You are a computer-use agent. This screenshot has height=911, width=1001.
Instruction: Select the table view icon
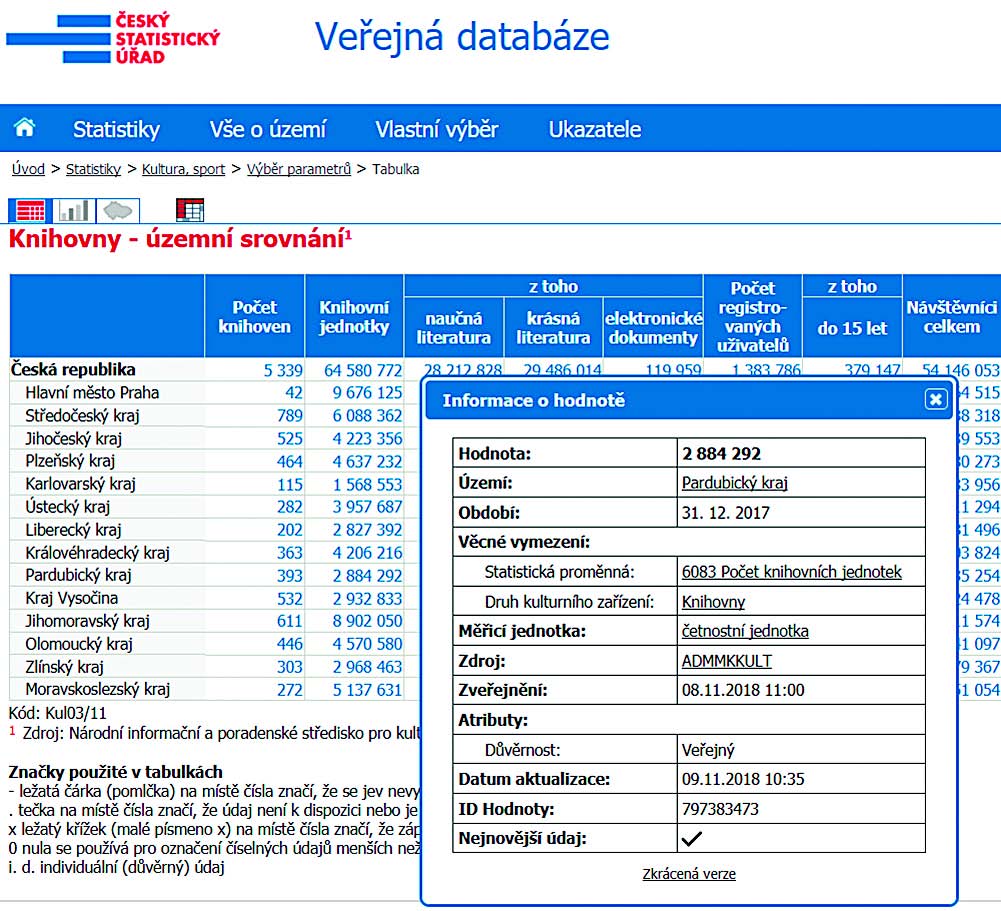coord(29,210)
